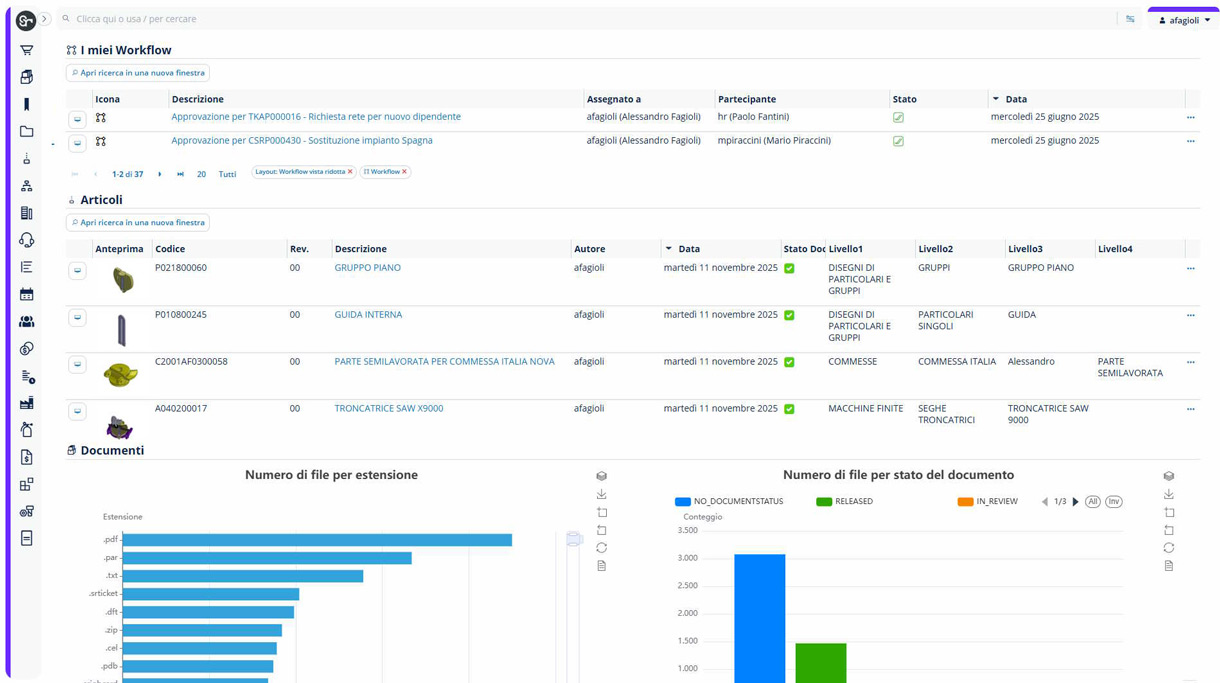Remove the Workflow filter tag

pyautogui.click(x=404, y=172)
